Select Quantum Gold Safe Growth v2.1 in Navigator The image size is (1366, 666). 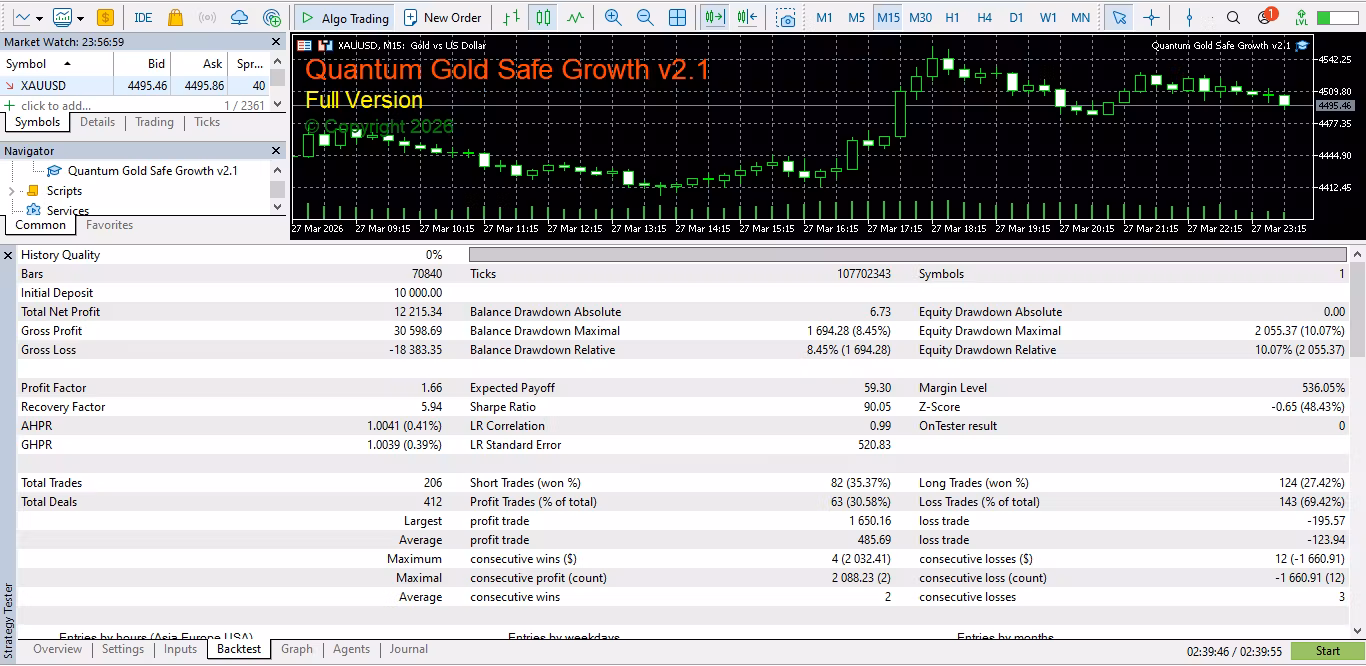tap(153, 171)
